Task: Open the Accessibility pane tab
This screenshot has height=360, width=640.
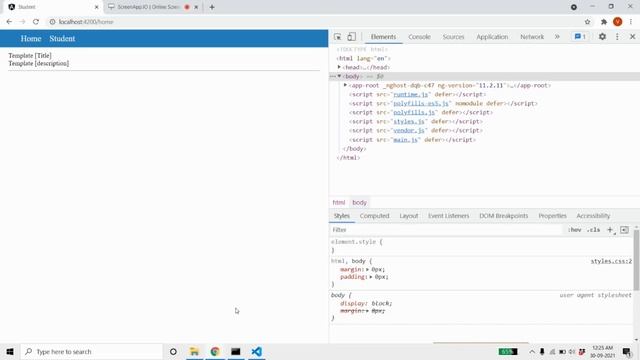Action: coord(593,216)
